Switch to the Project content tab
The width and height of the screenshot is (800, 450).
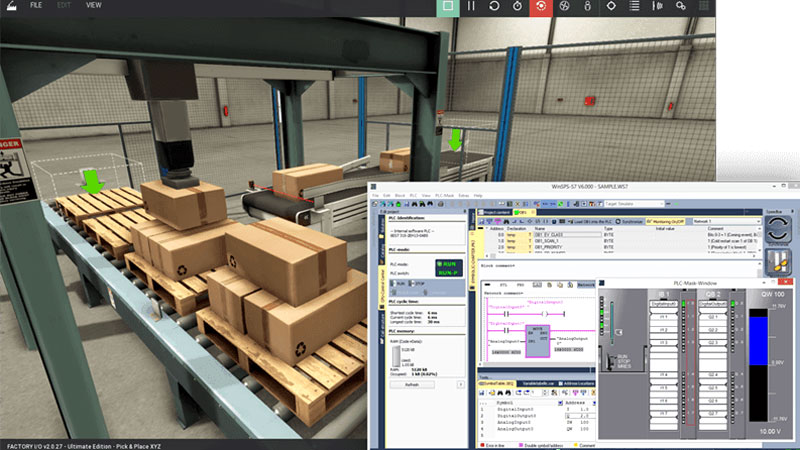[x=494, y=212]
